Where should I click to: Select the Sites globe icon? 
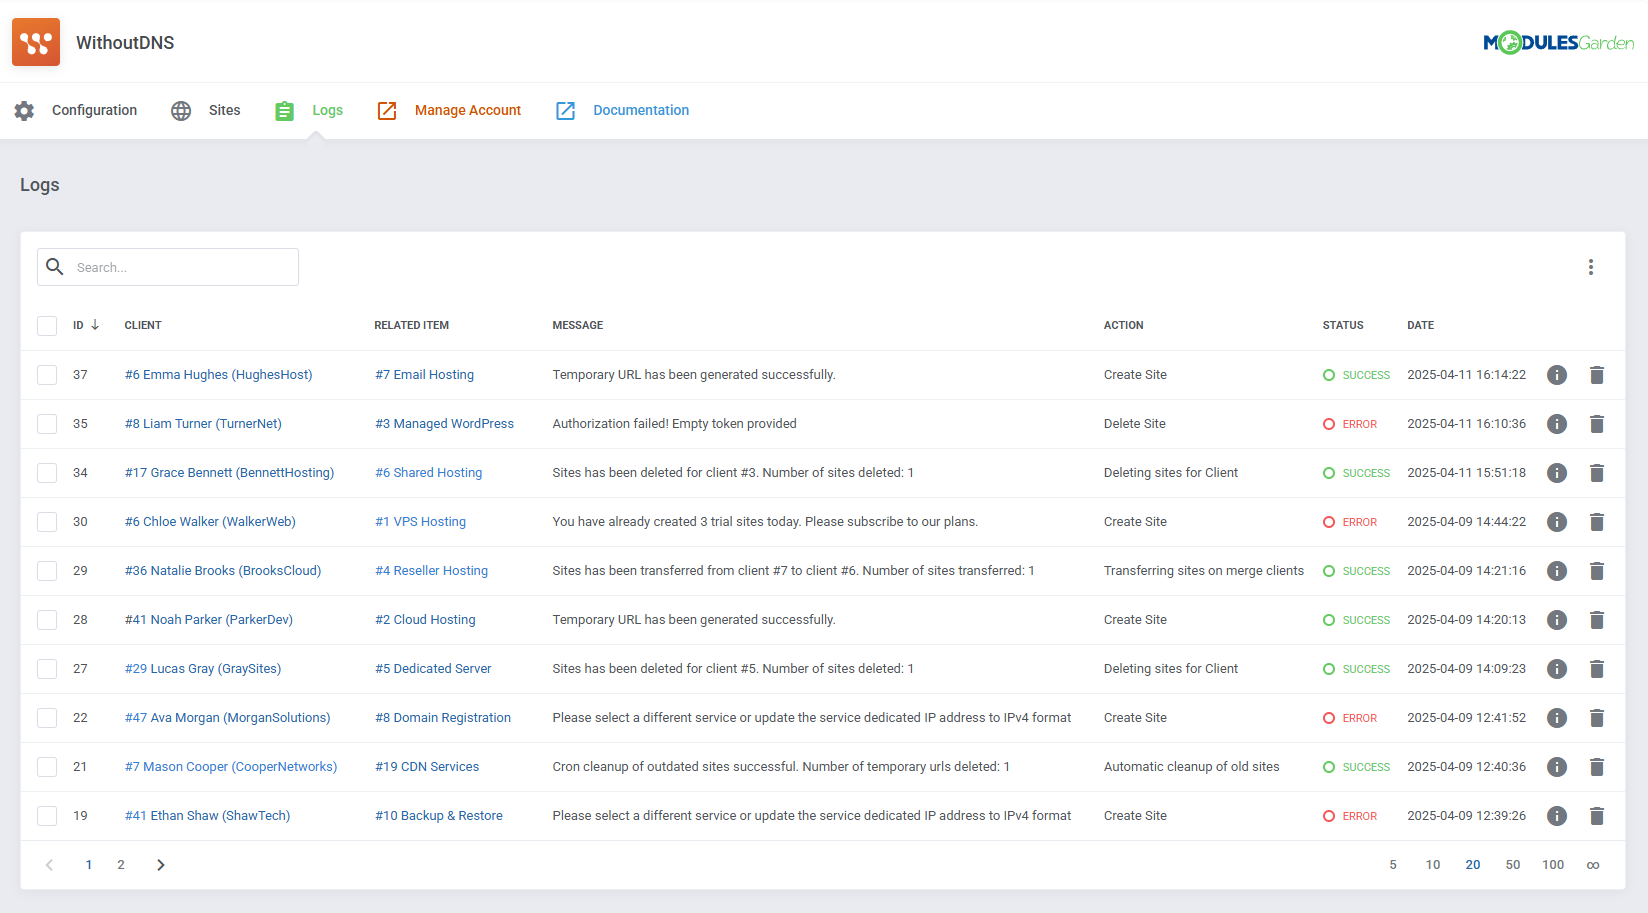tap(181, 111)
